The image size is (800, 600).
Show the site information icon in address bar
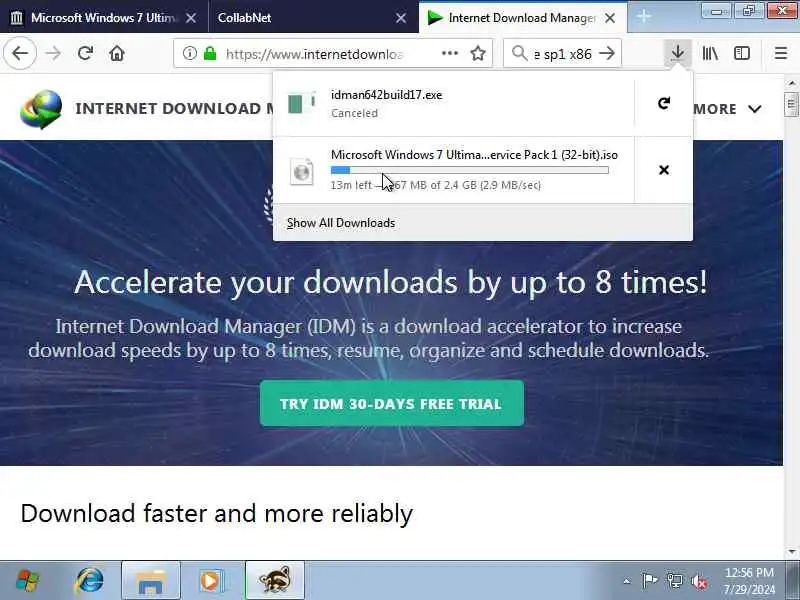click(x=190, y=53)
